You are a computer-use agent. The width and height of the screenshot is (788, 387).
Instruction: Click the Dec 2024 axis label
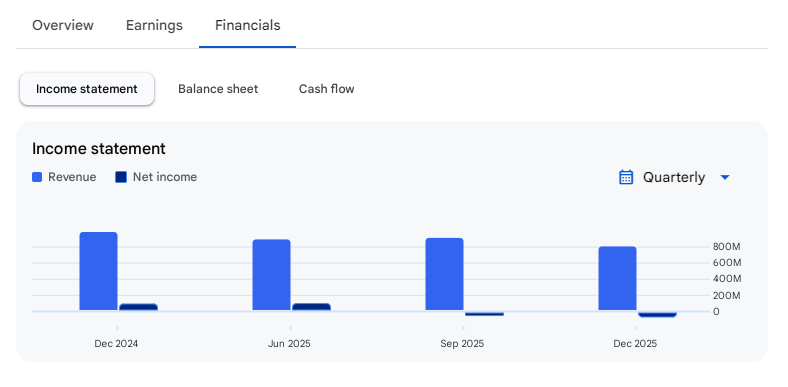coord(116,344)
